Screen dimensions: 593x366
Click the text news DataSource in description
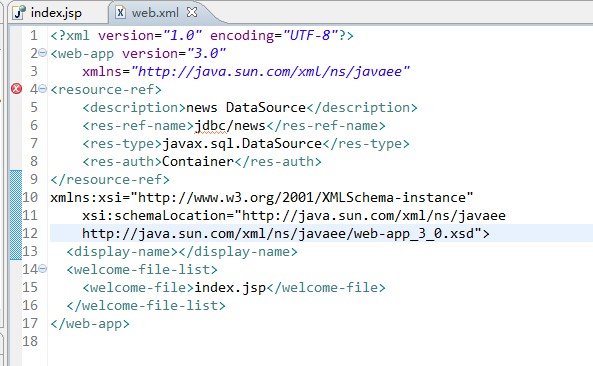click(245, 107)
